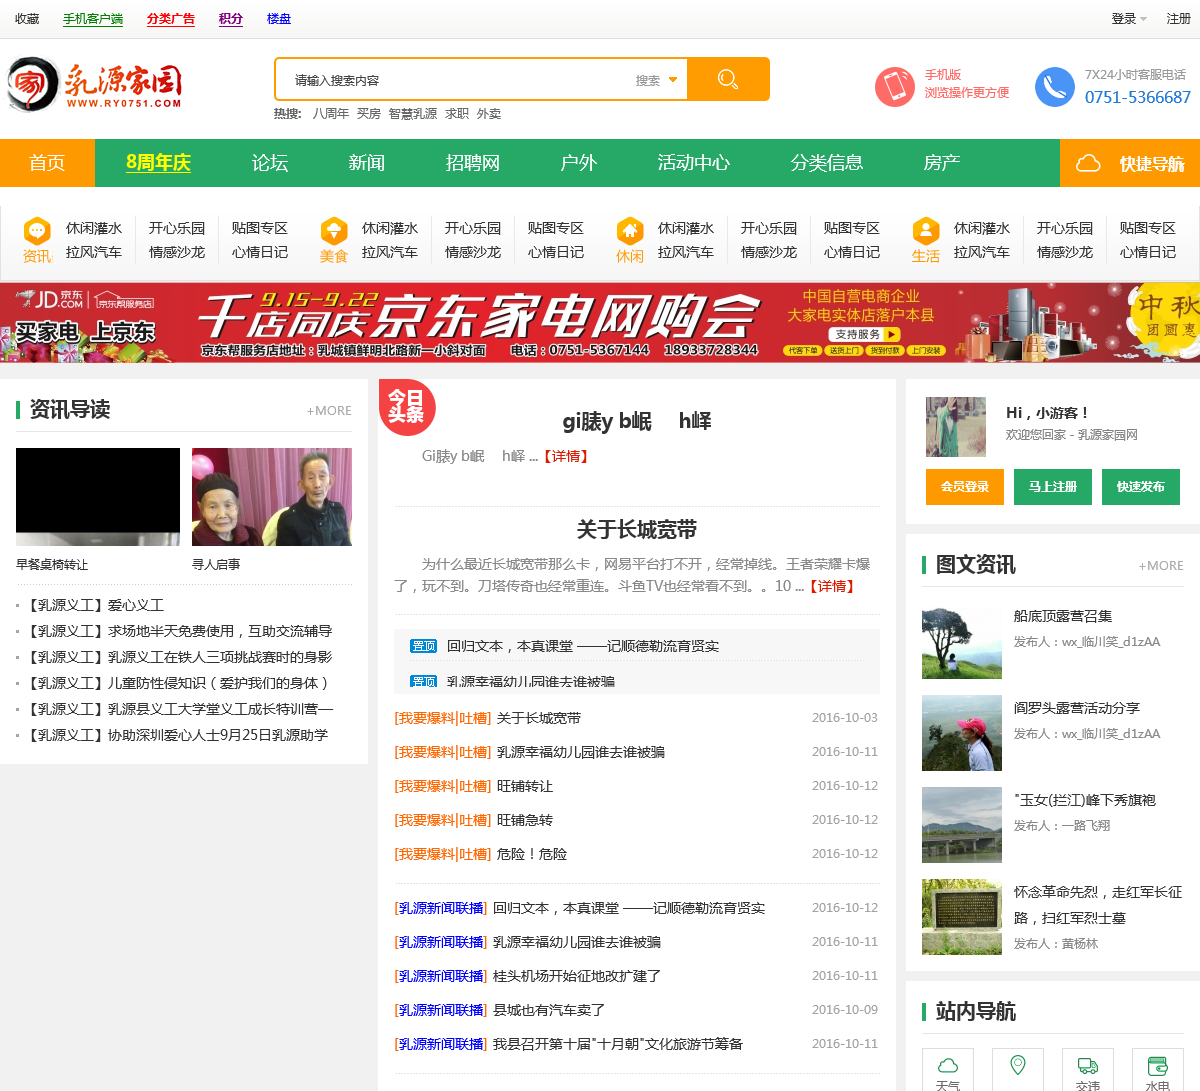Click the blue telephone hotline icon
Screen dimensions: 1200x1091
1054,87
